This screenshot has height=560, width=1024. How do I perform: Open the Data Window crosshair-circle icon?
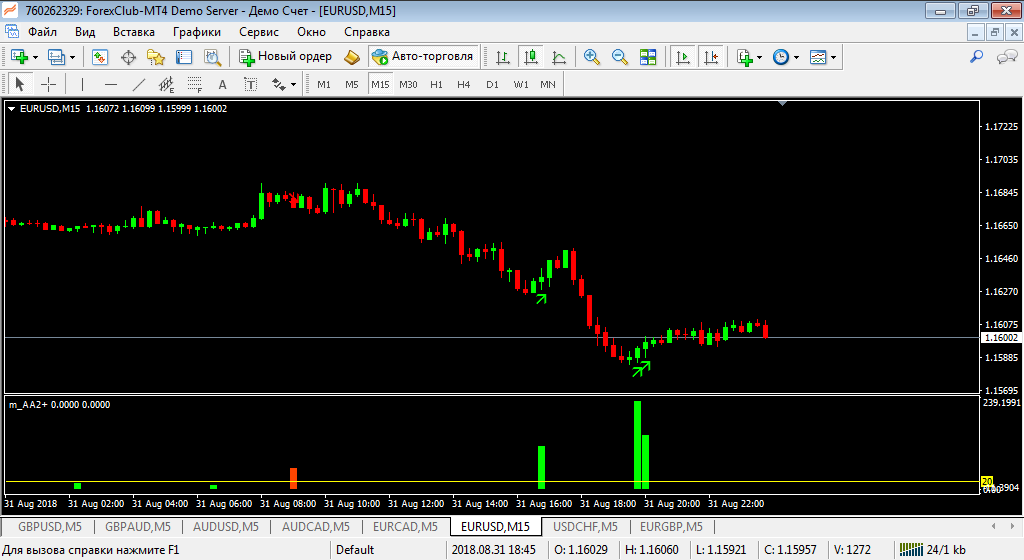point(129,57)
